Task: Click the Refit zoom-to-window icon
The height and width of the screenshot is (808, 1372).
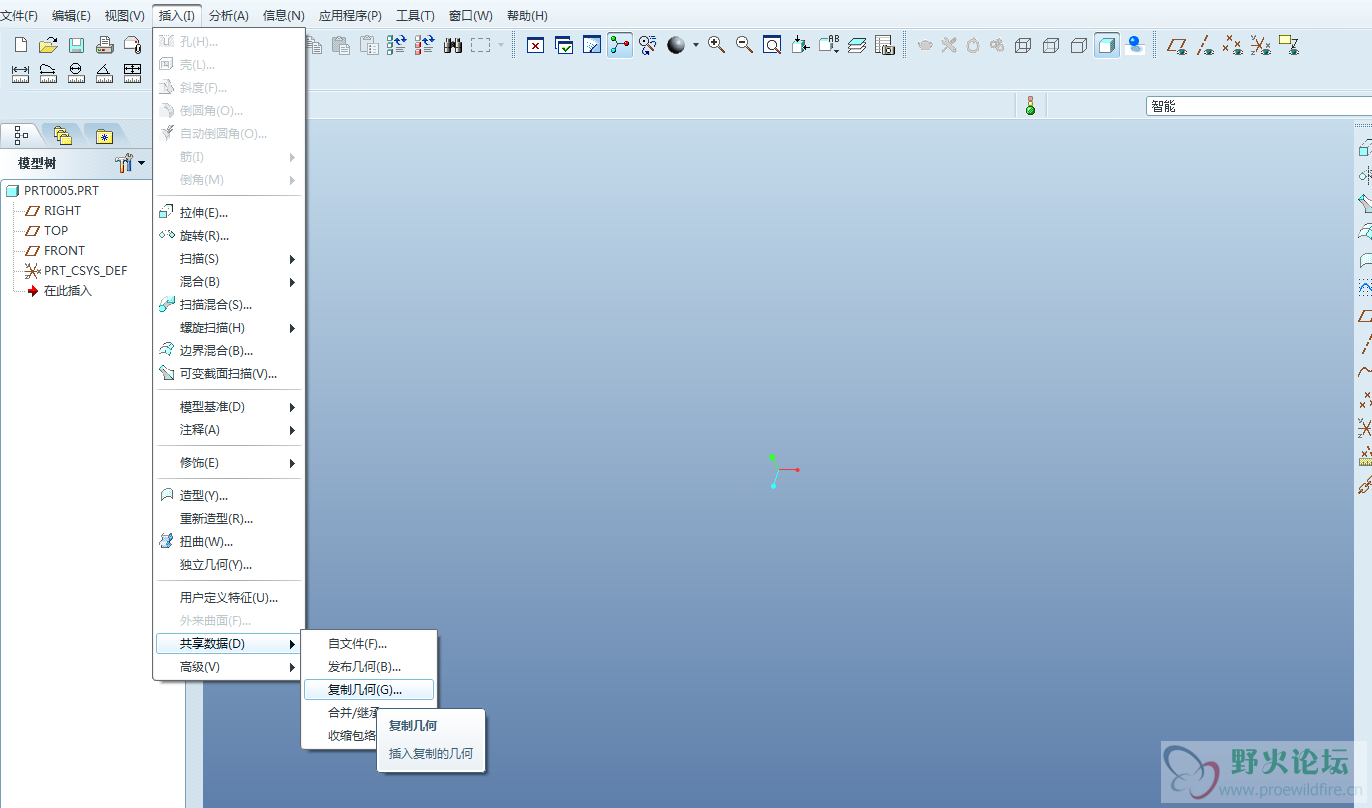Action: [x=772, y=45]
